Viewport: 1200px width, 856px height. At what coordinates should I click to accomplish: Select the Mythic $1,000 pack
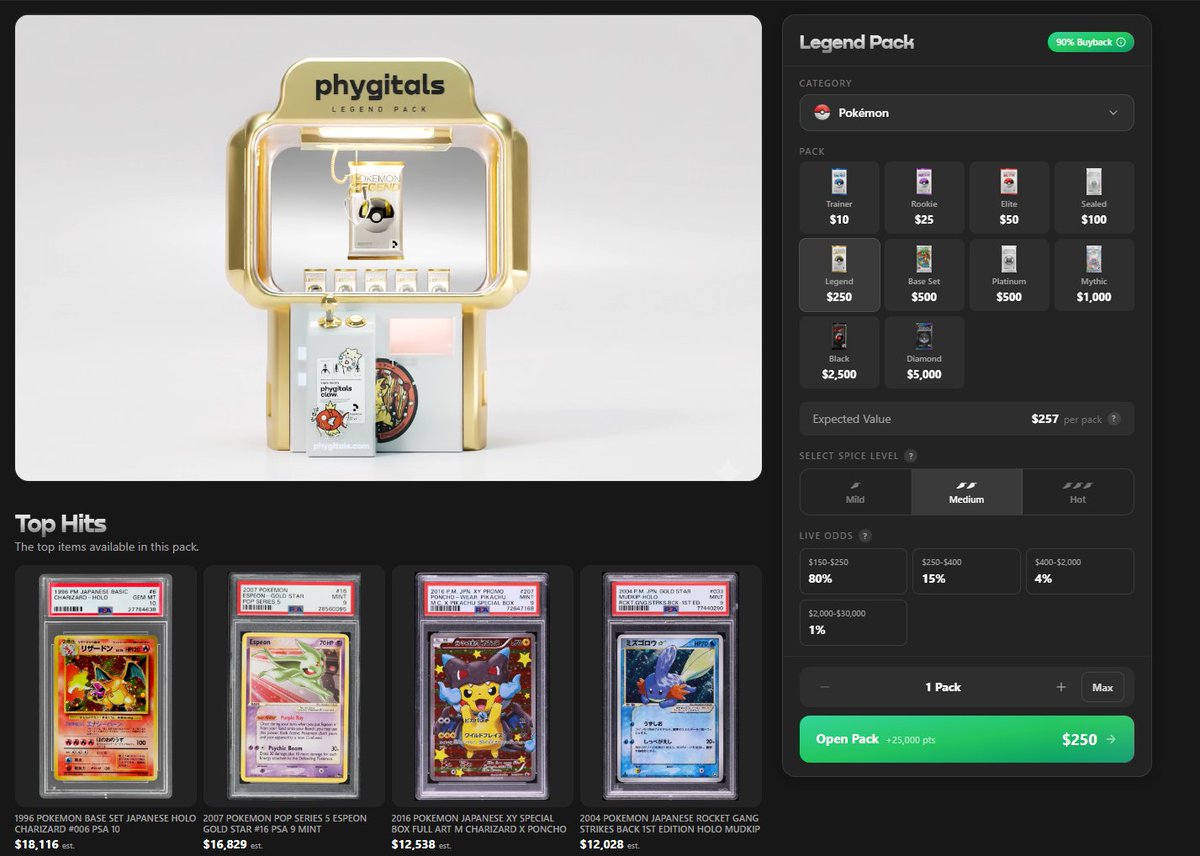[x=1094, y=275]
